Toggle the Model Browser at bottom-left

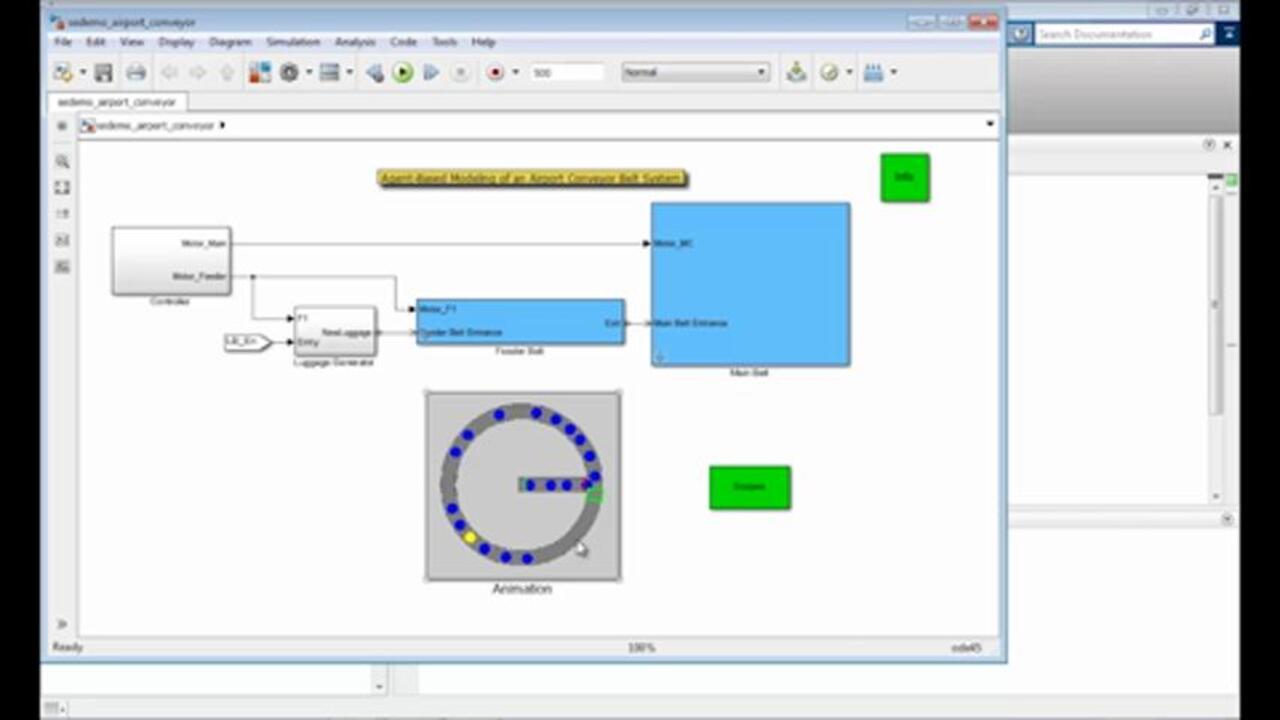point(62,623)
